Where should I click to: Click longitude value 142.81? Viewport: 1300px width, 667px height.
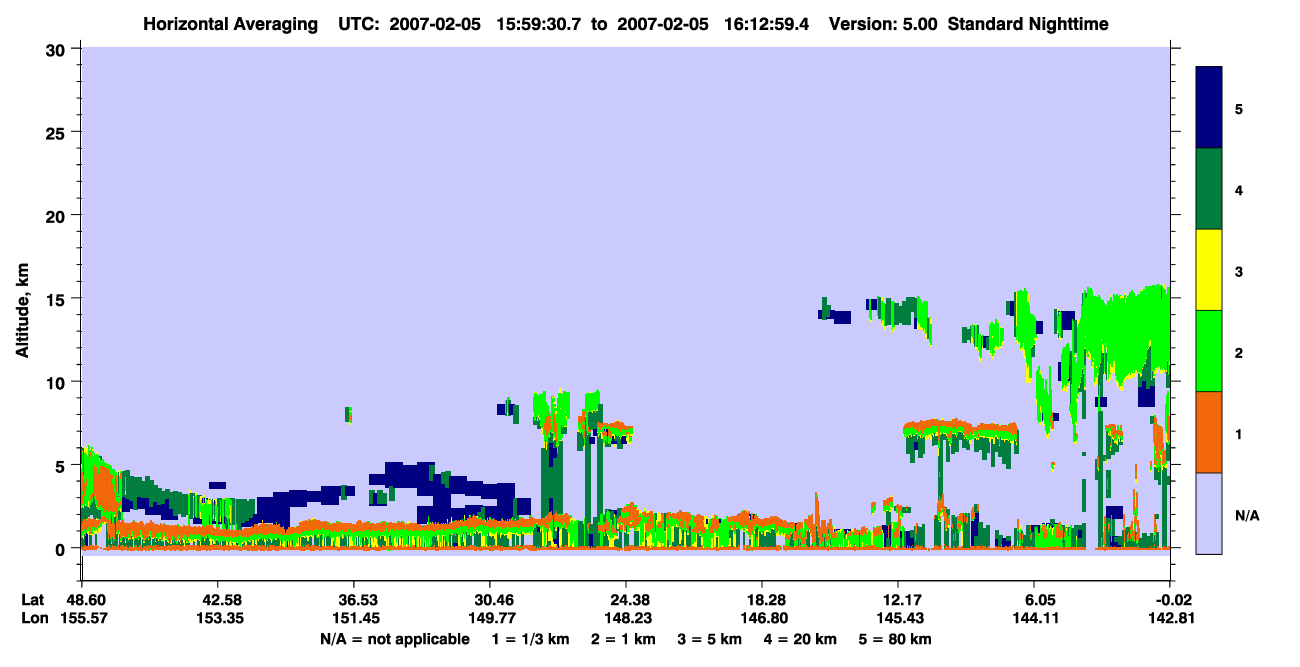(x=1171, y=618)
